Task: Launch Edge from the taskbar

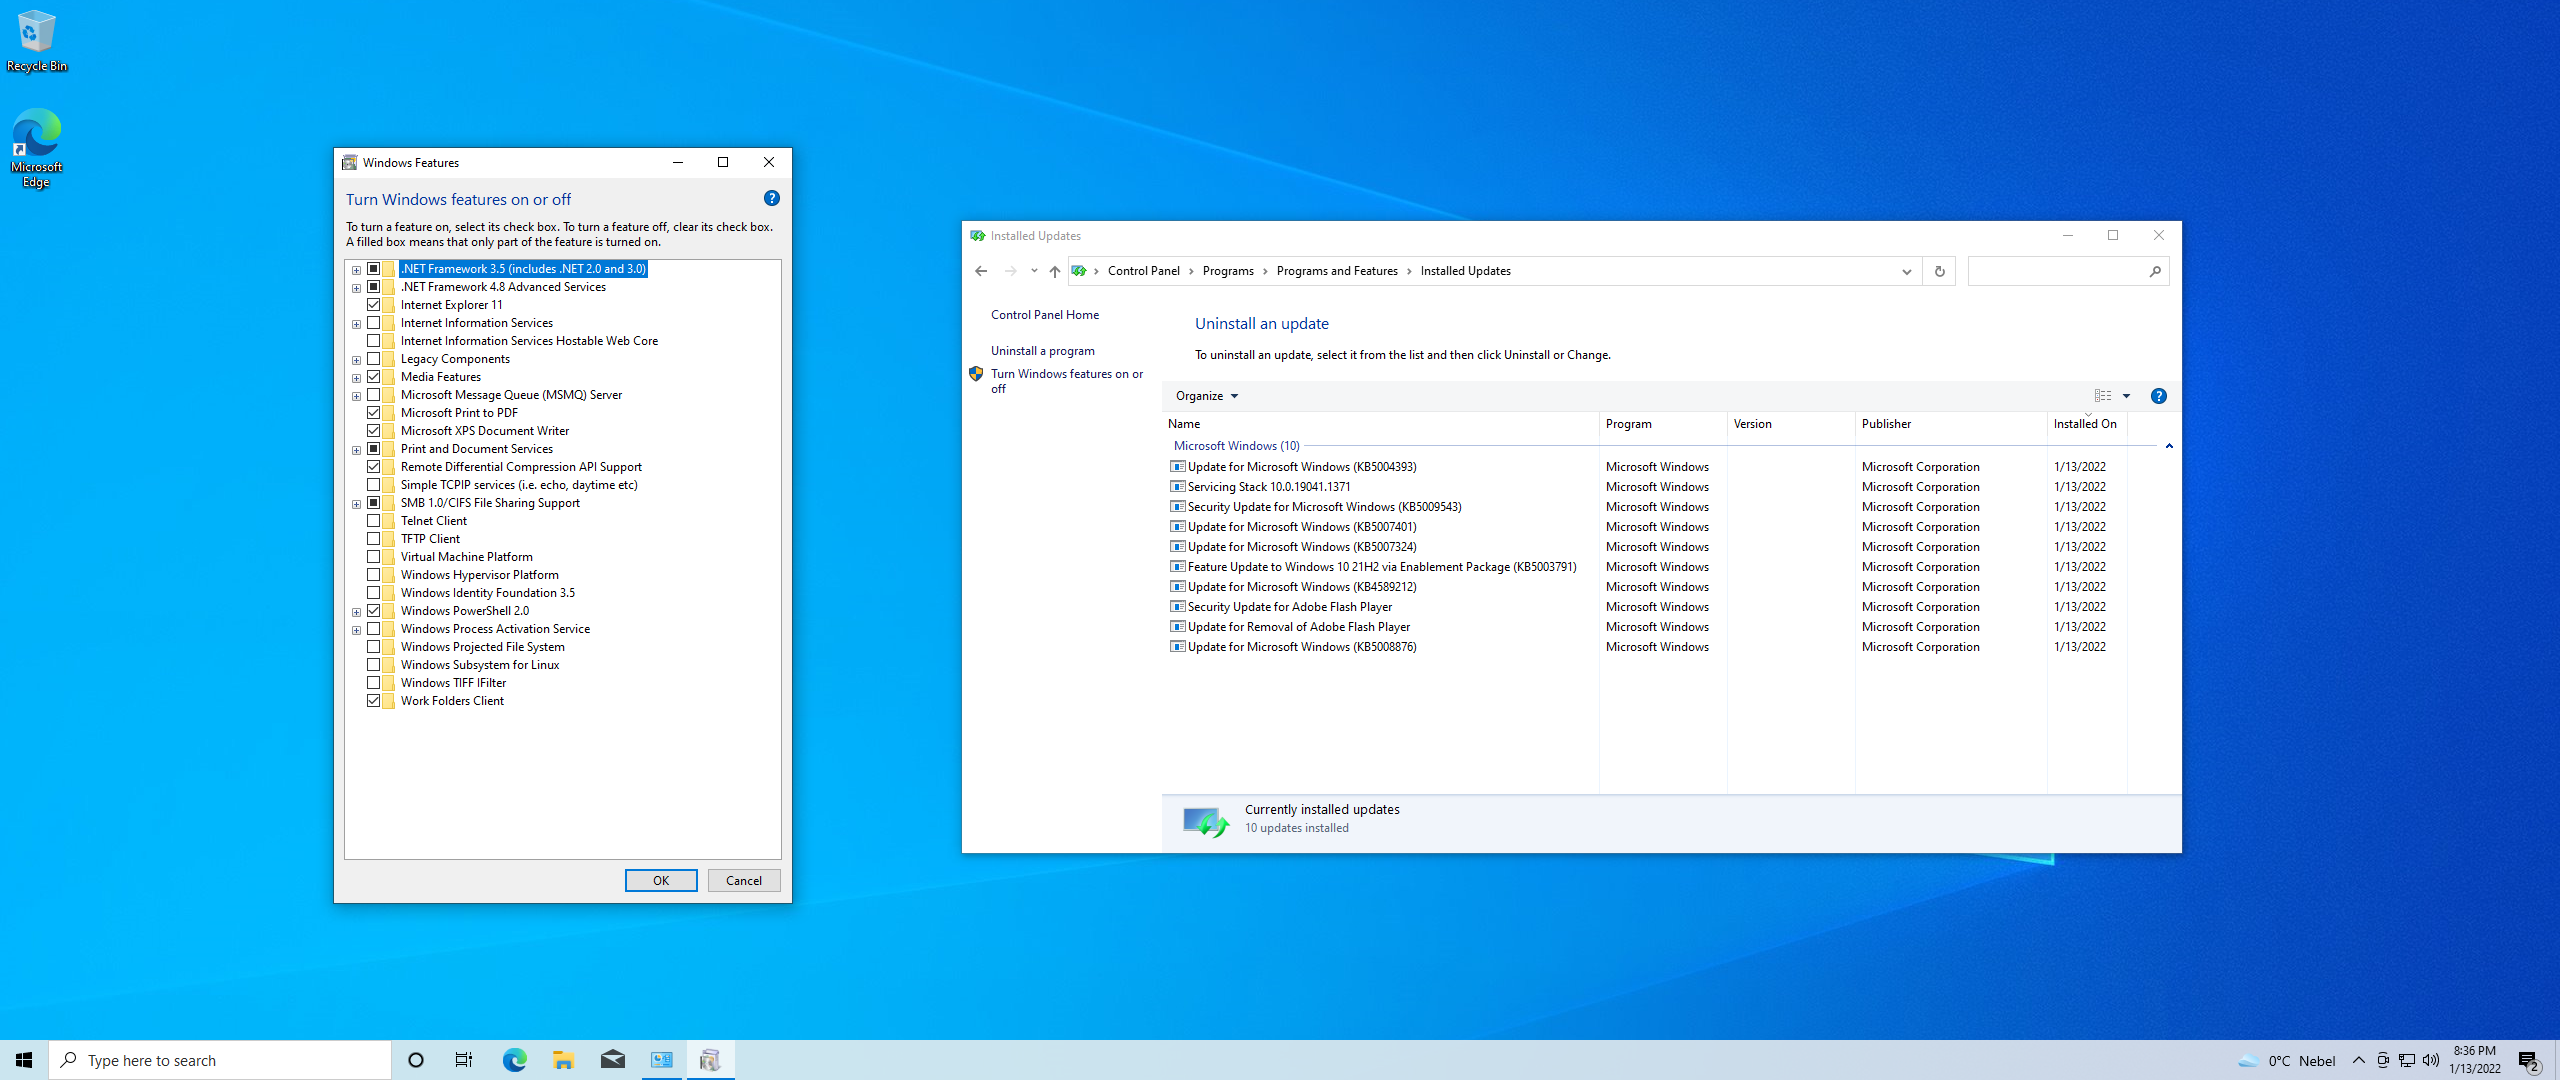Action: pyautogui.click(x=514, y=1060)
